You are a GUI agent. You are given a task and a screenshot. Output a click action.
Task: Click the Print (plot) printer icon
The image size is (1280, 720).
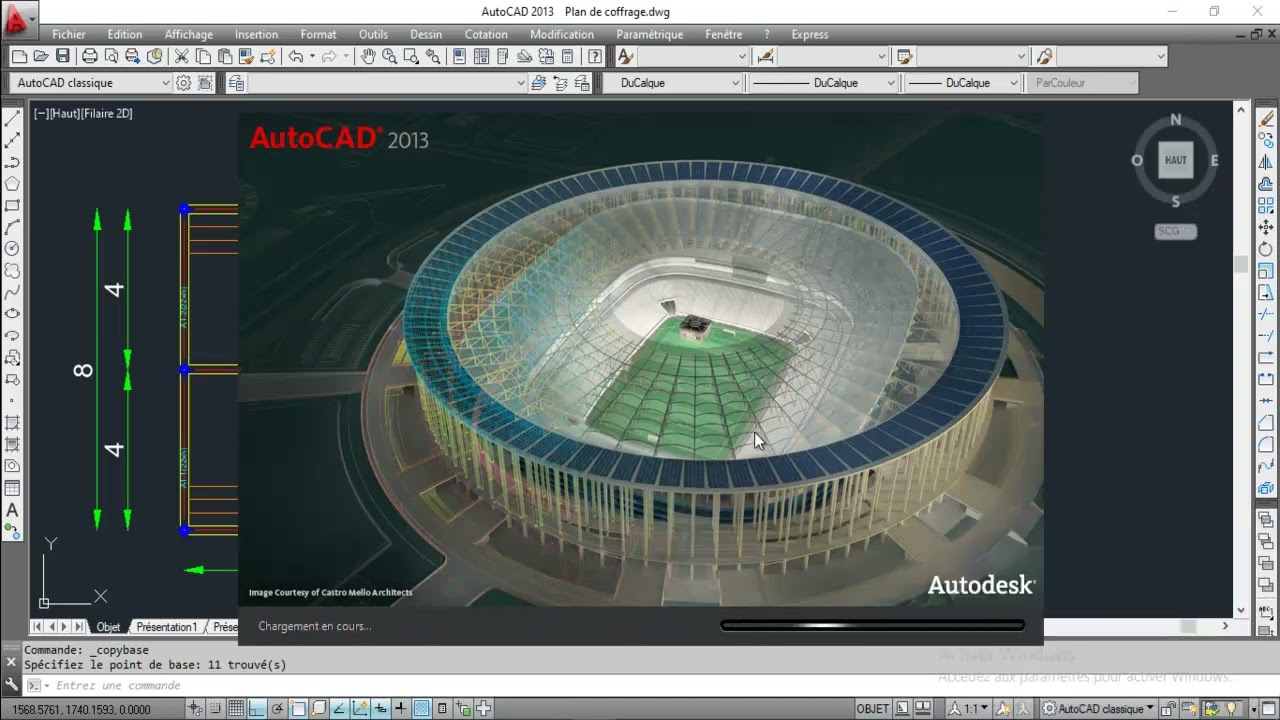pos(90,57)
